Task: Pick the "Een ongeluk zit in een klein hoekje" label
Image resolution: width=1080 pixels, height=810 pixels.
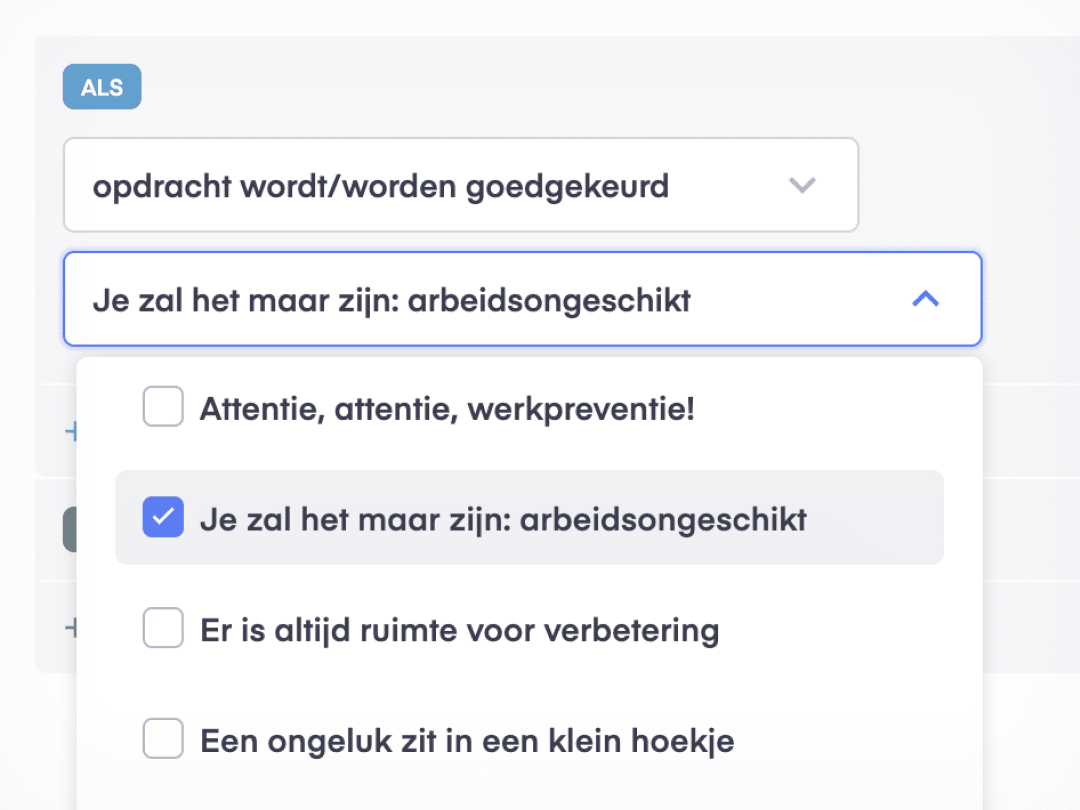Action: (467, 741)
